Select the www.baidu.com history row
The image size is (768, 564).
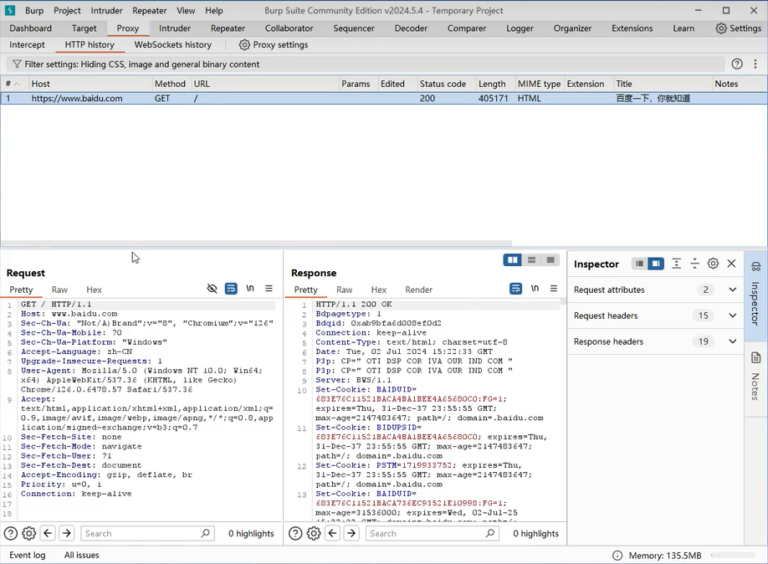pyautogui.click(x=384, y=98)
